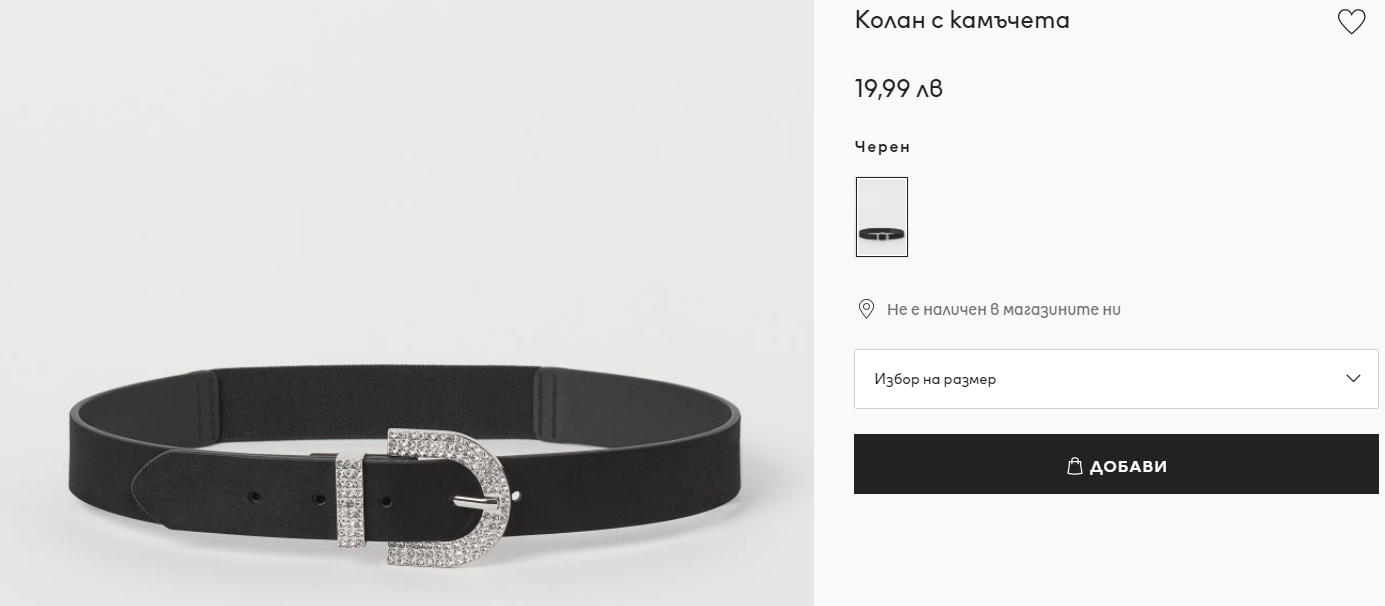1385x606 pixels.
Task: Click the Черен color name label
Action: tap(882, 146)
